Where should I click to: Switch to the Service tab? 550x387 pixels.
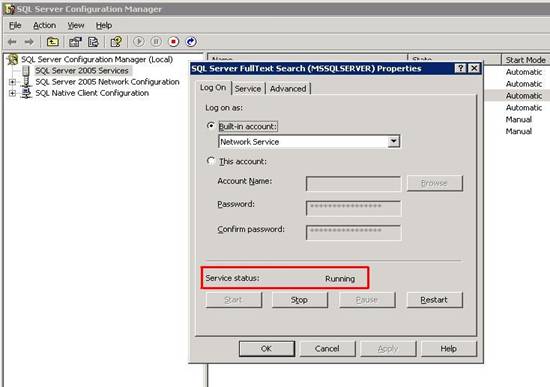tap(248, 89)
